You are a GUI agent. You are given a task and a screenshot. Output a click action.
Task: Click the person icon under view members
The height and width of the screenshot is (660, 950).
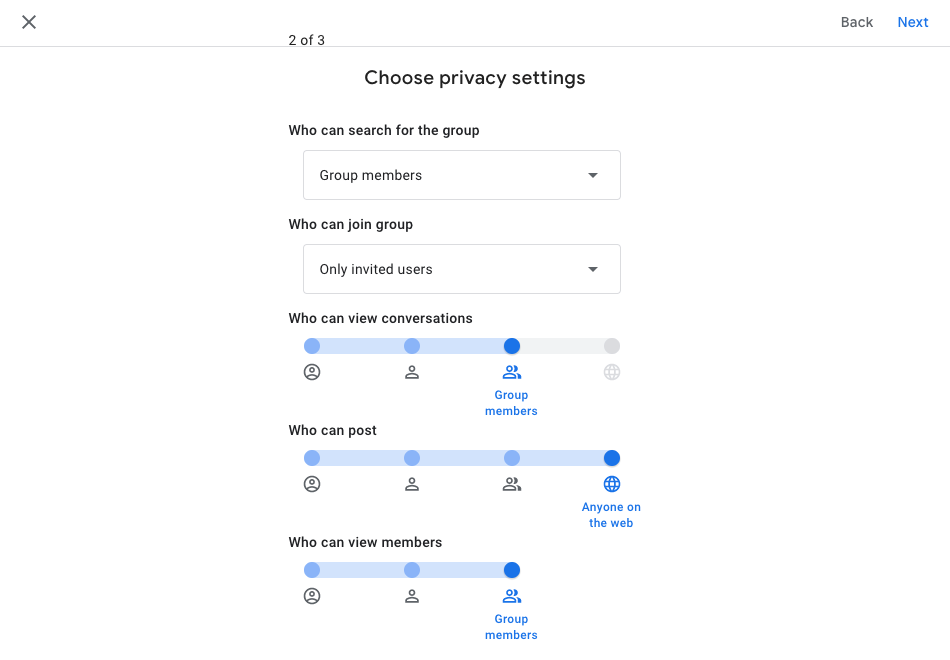pyautogui.click(x=412, y=596)
